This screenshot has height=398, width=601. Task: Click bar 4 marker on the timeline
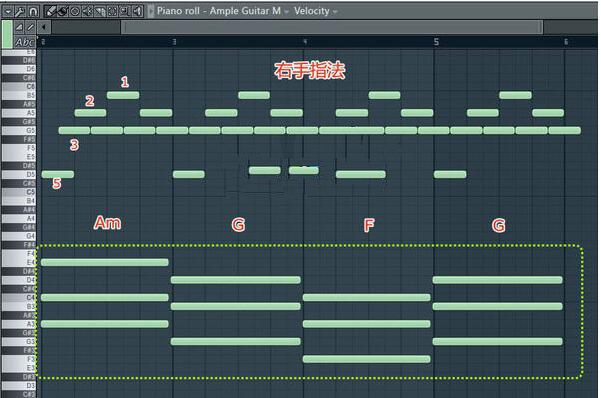coord(305,42)
